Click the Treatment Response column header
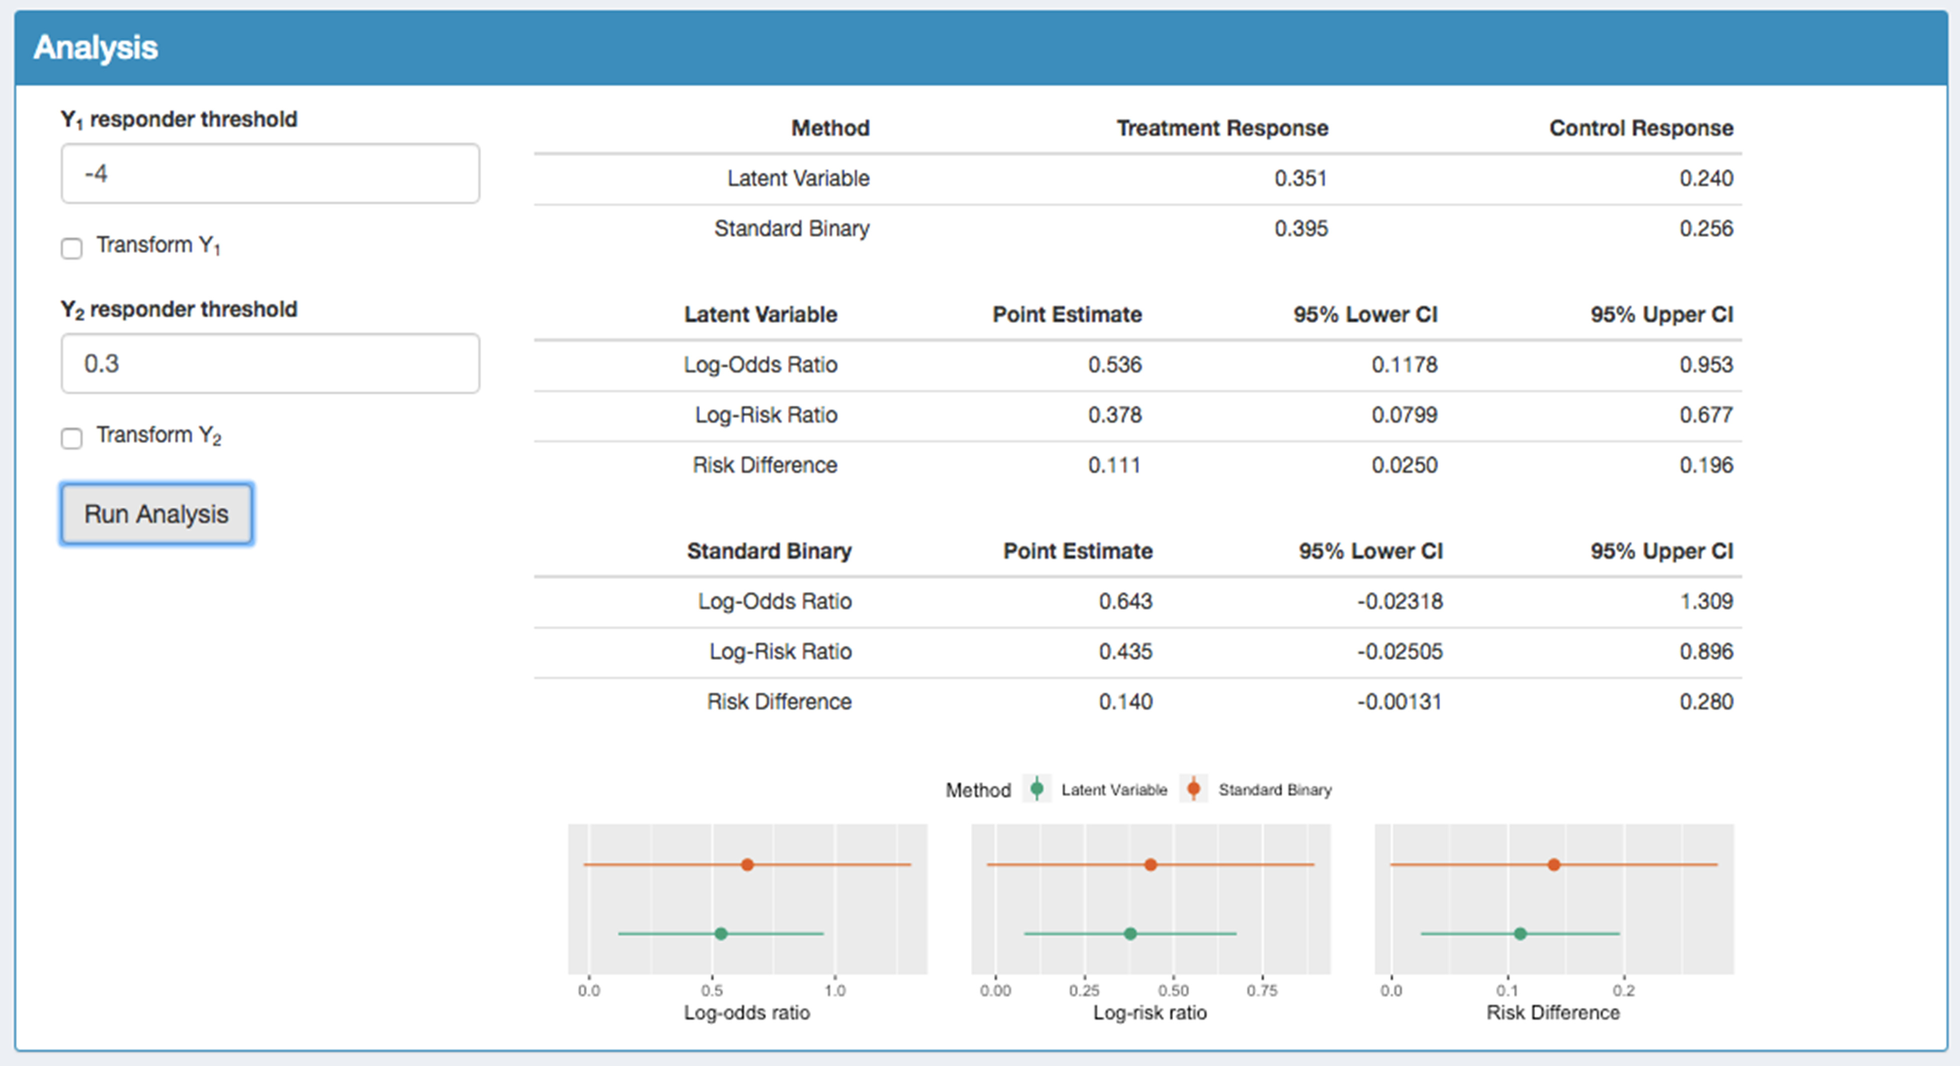The image size is (1960, 1066). coord(1222,128)
